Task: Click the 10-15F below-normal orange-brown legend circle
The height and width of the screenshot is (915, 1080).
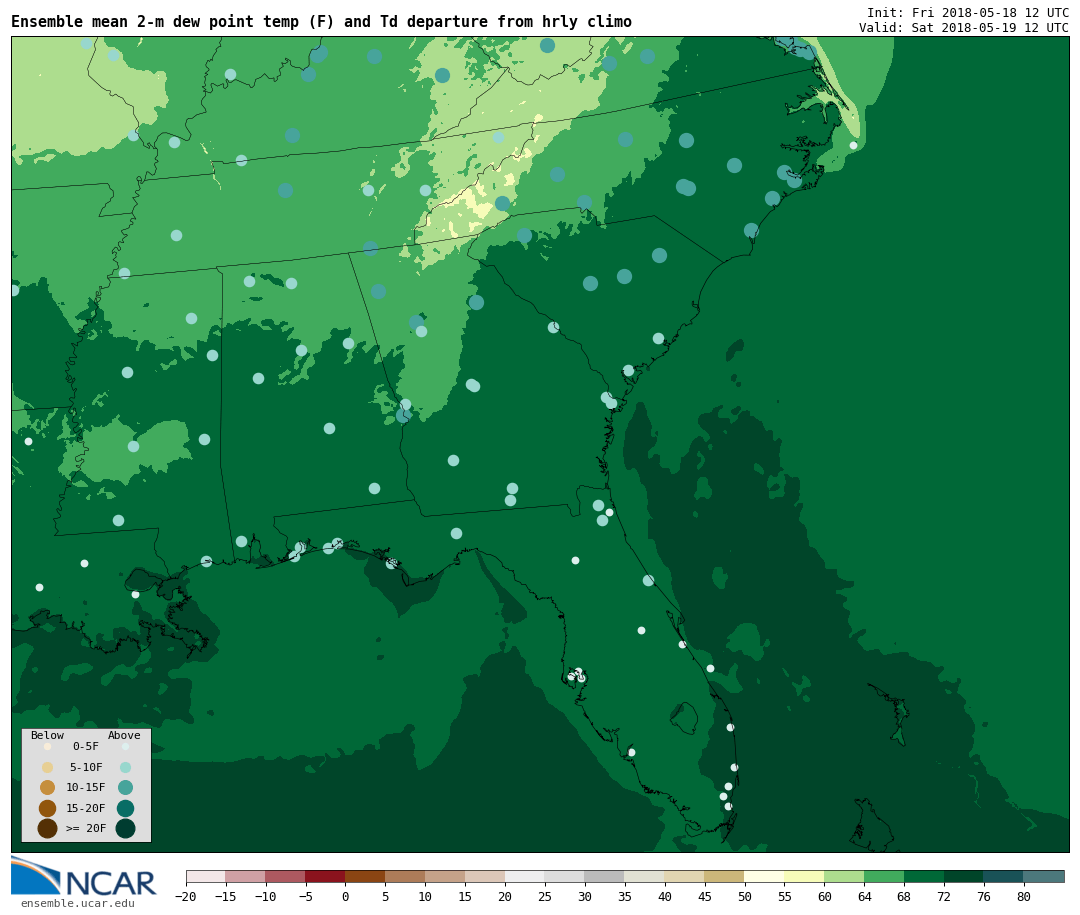Action: tap(48, 787)
